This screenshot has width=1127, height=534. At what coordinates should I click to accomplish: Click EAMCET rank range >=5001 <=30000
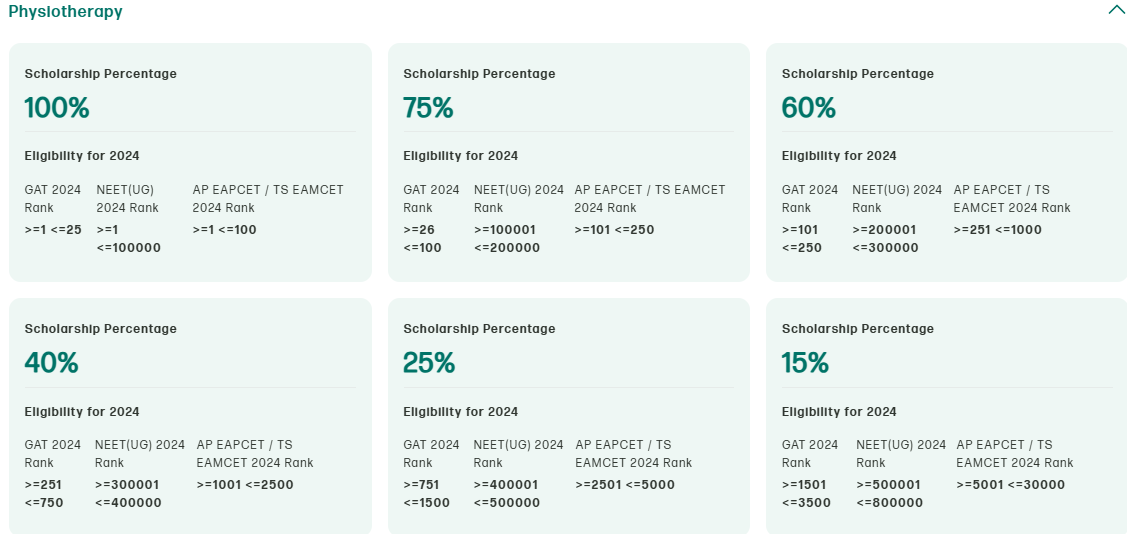click(1010, 485)
